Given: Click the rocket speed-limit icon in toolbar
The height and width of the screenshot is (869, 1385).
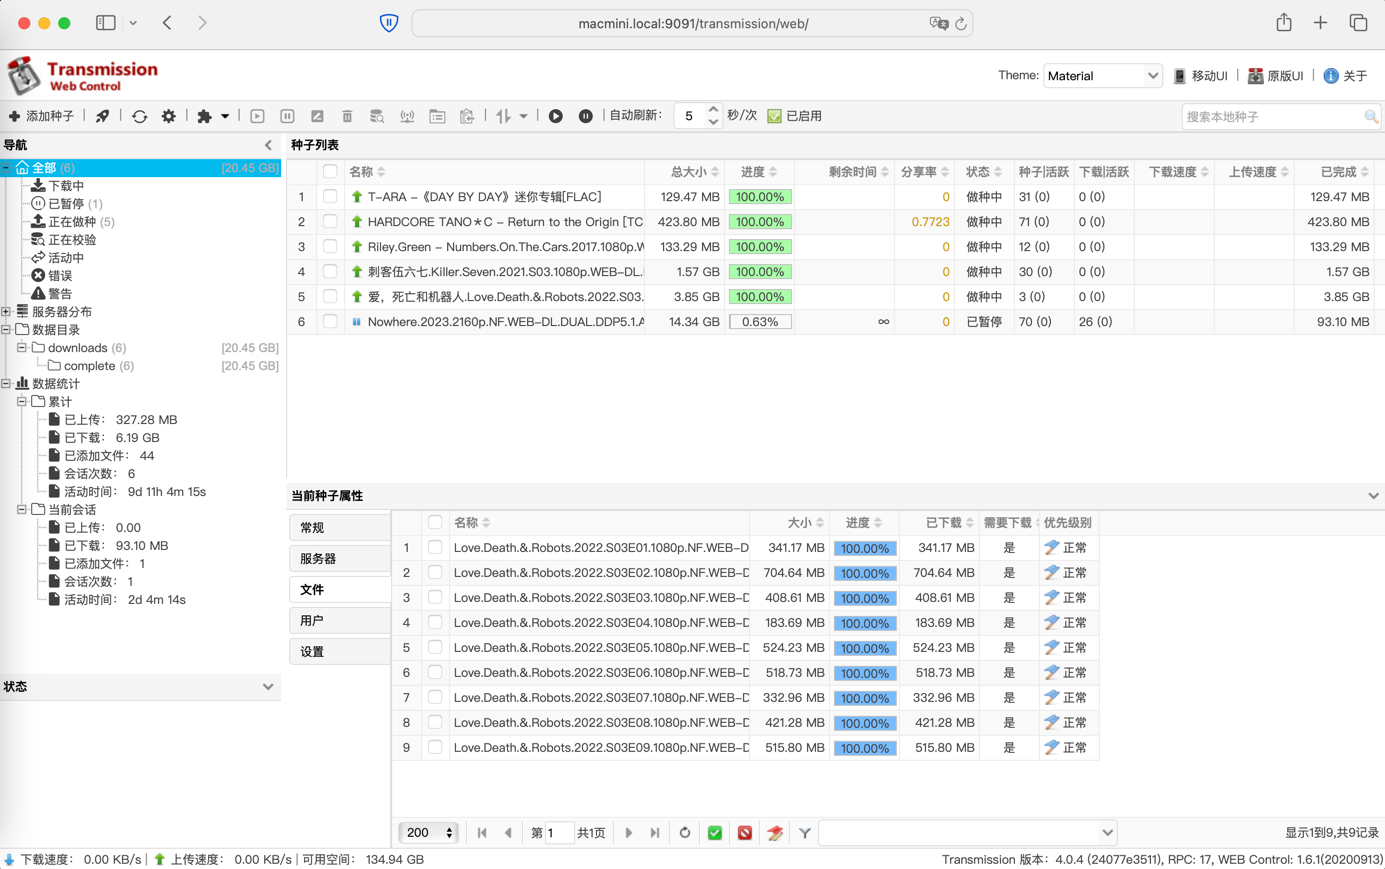Looking at the screenshot, I should [103, 116].
